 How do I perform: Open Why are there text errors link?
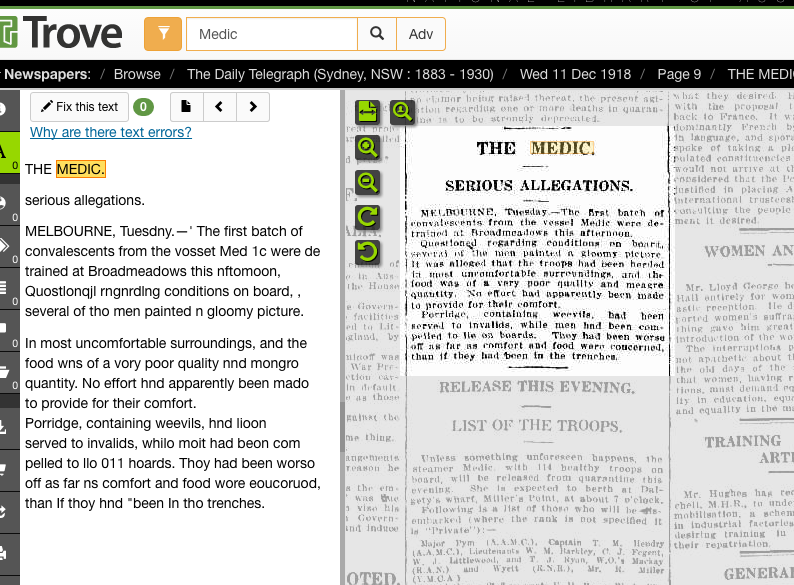[x=111, y=132]
